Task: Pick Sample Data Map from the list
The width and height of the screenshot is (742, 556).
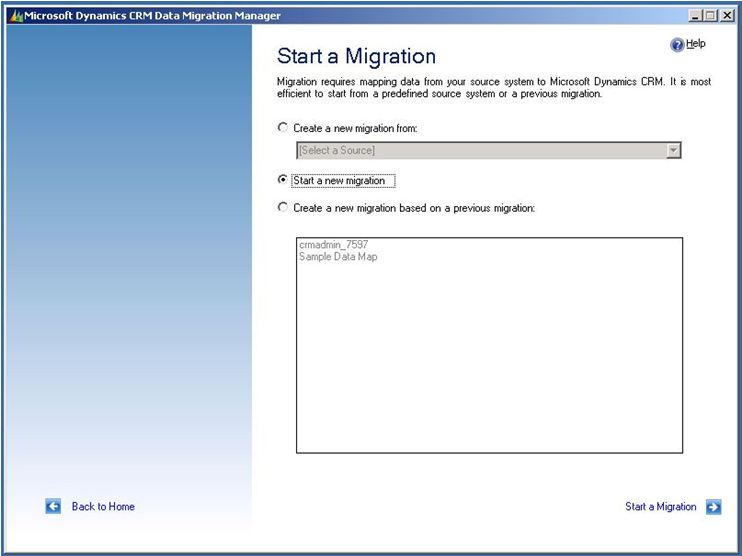Action: pos(338,257)
